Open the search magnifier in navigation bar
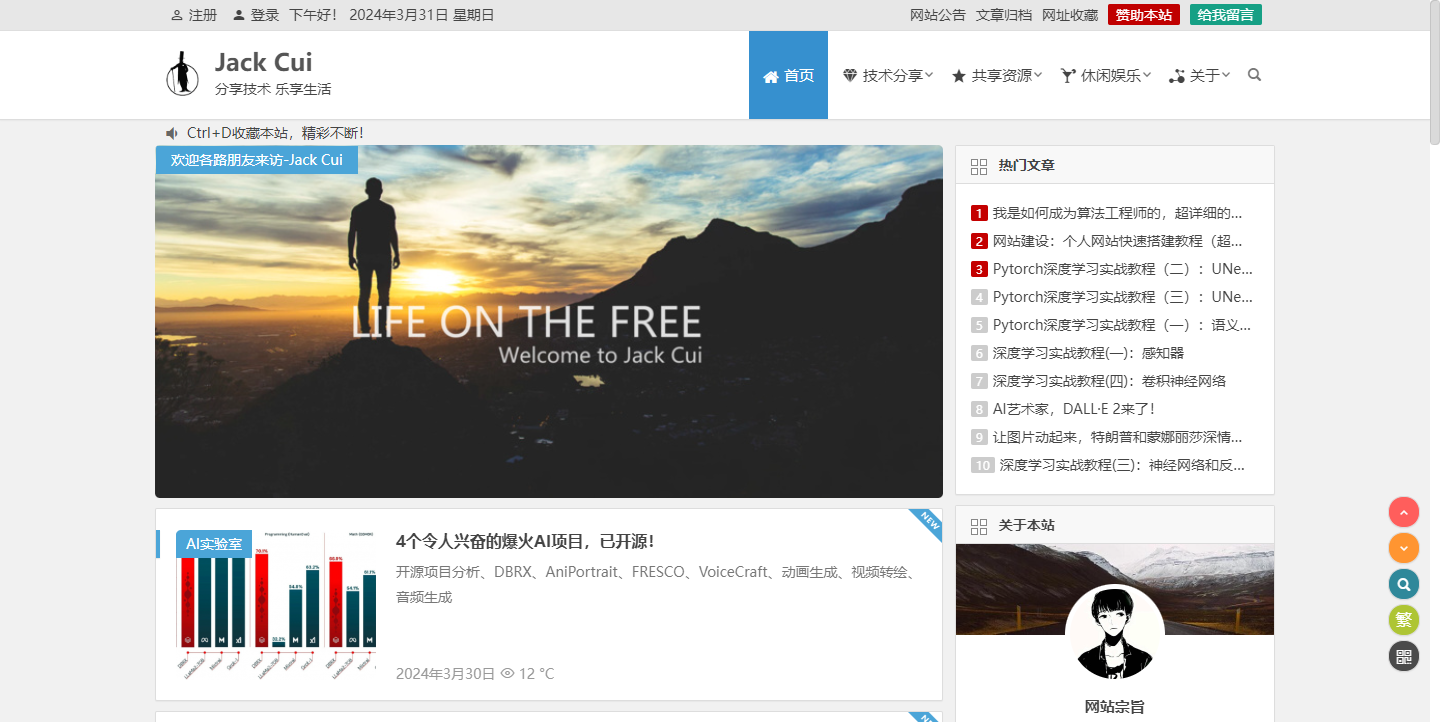Viewport: 1440px width, 722px height. [x=1255, y=74]
